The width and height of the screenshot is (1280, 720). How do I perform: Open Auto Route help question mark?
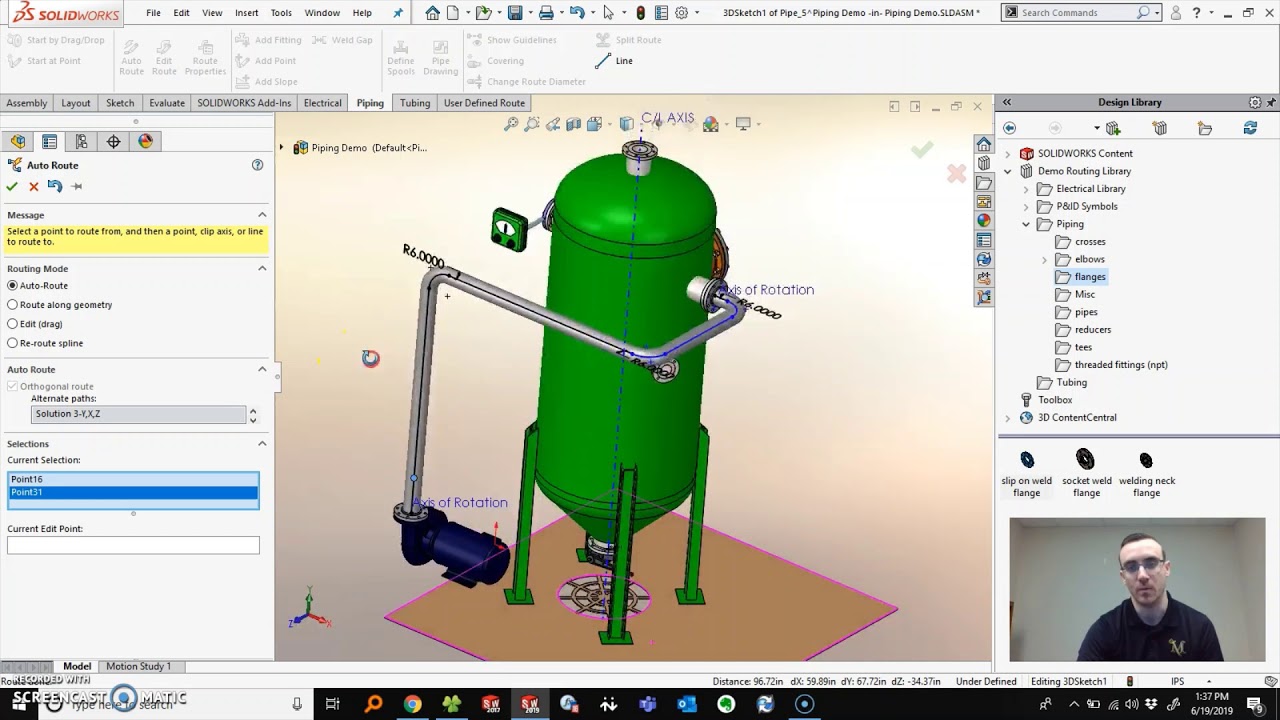(x=257, y=165)
